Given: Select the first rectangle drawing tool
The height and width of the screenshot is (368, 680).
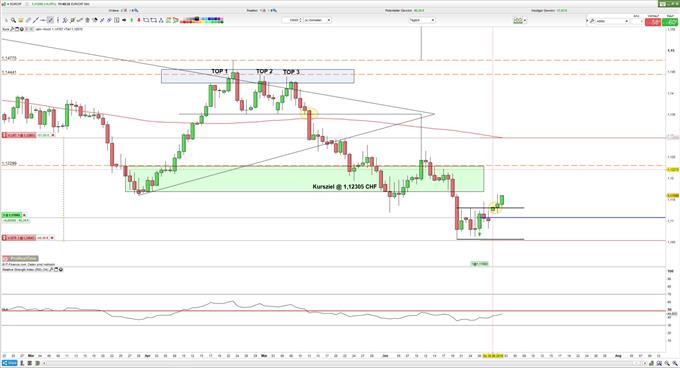Looking at the screenshot, I should [x=146, y=20].
